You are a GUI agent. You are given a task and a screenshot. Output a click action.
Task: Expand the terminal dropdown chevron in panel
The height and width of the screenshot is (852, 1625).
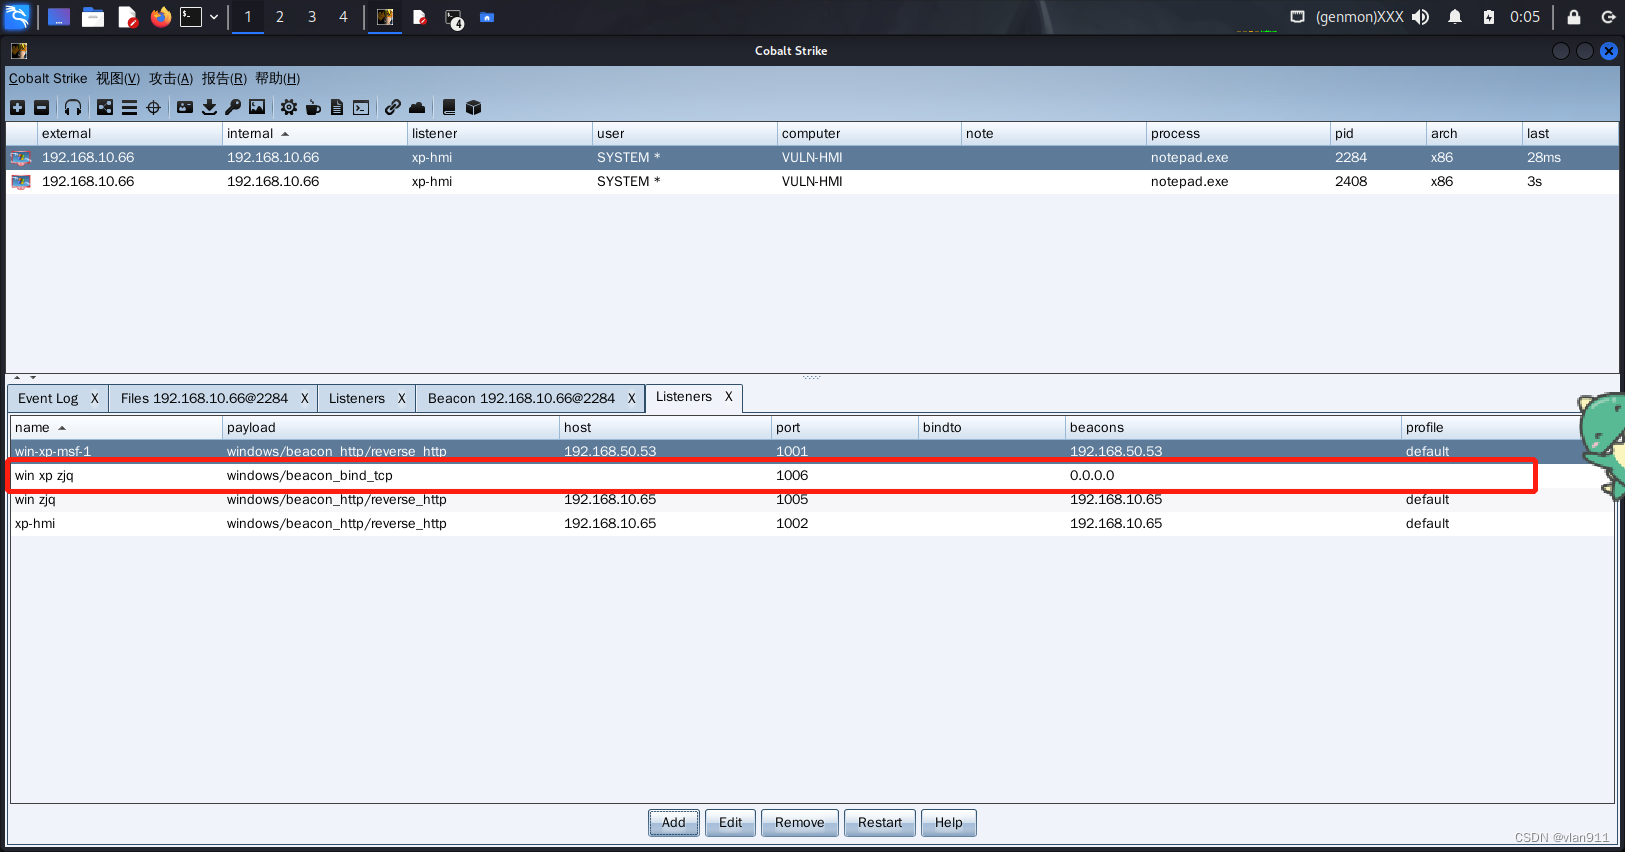214,17
